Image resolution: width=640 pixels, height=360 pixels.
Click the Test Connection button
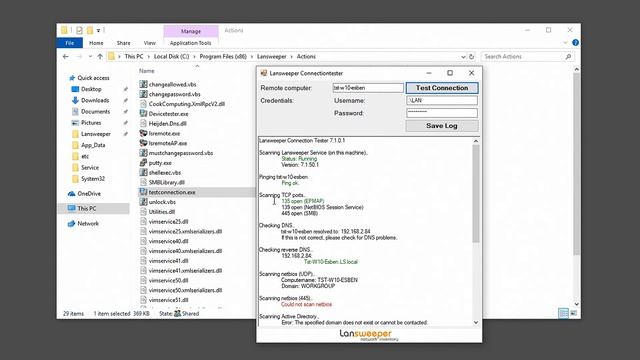442,88
